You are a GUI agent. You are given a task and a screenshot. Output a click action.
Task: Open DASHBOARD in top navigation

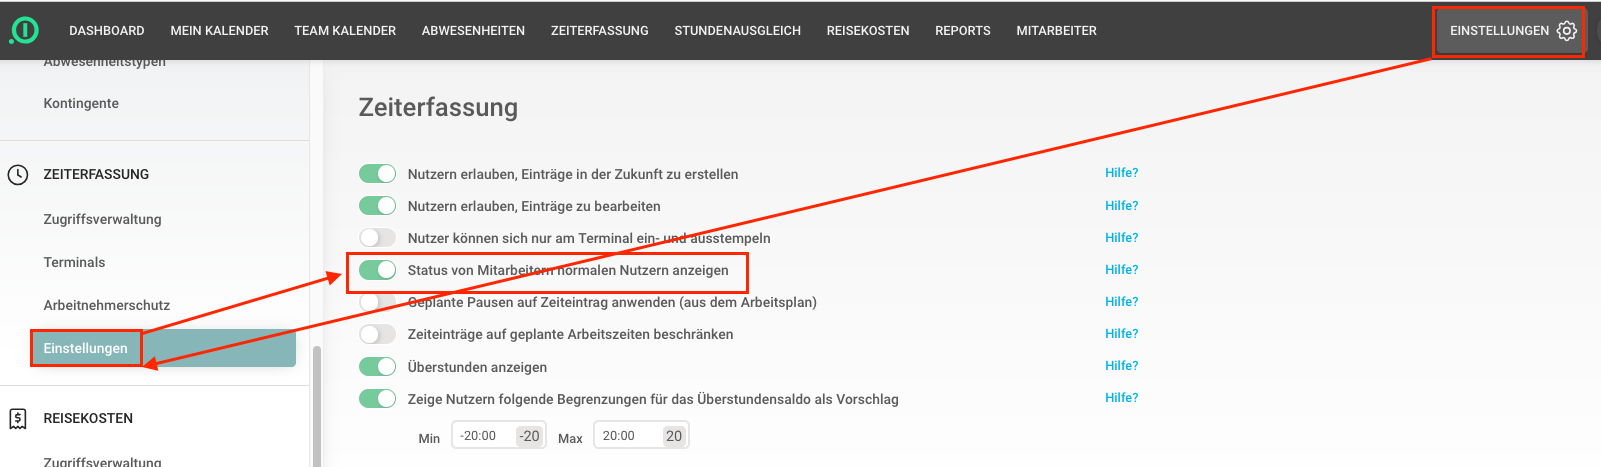[107, 31]
